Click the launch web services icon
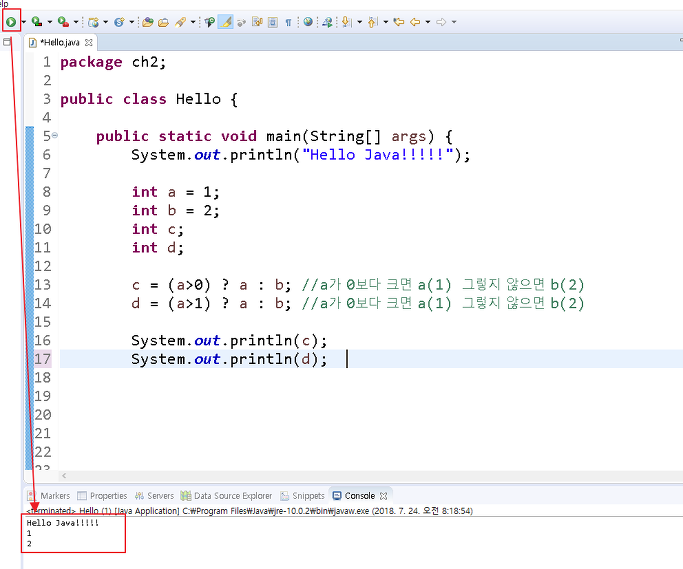 tap(327, 22)
